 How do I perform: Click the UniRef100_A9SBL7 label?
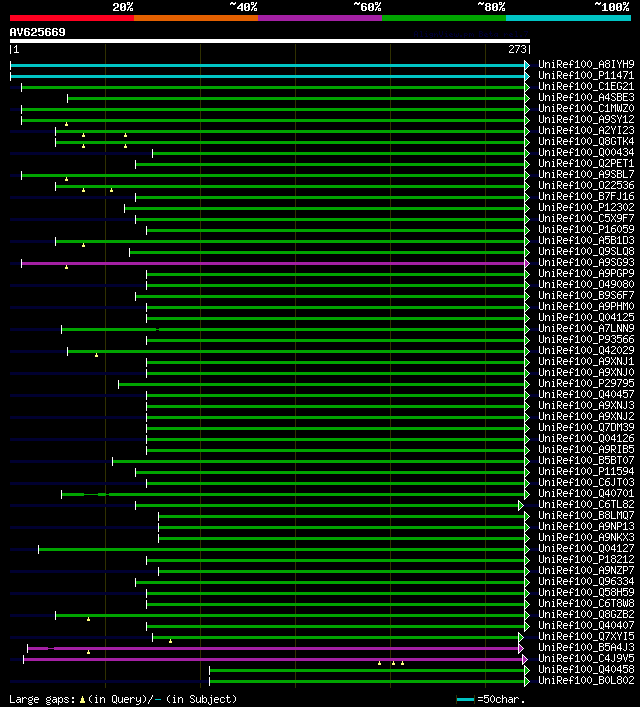click(x=586, y=174)
